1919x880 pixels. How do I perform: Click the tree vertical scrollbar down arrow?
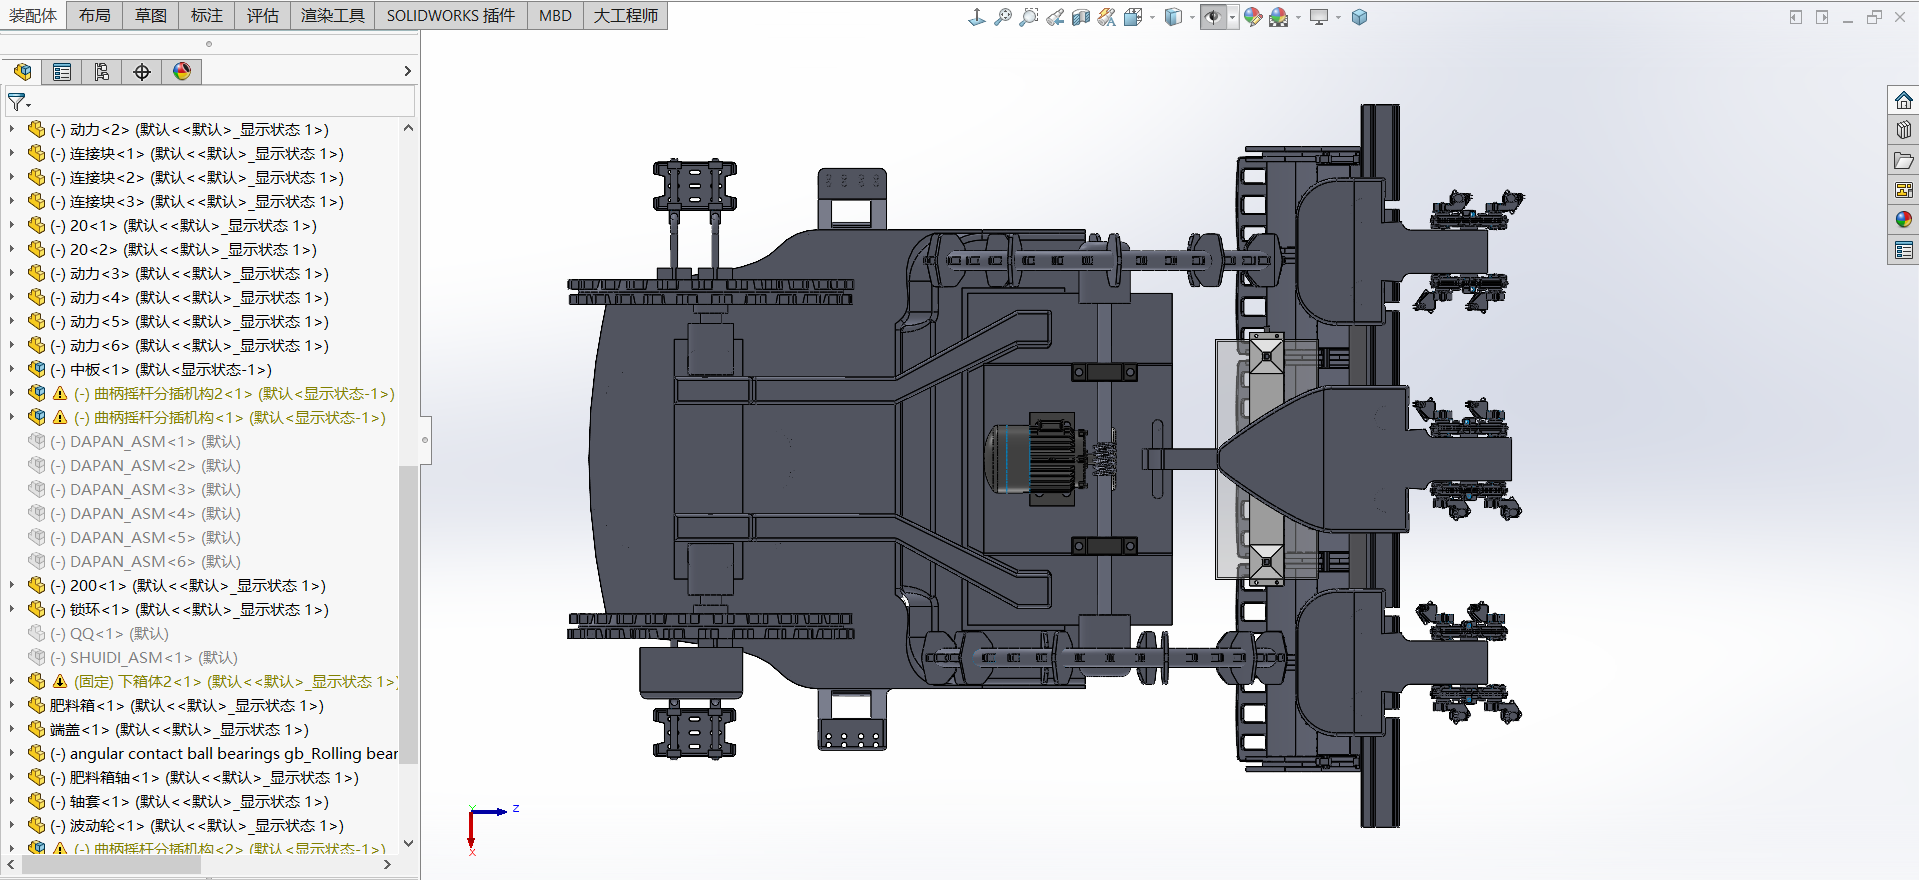click(408, 844)
